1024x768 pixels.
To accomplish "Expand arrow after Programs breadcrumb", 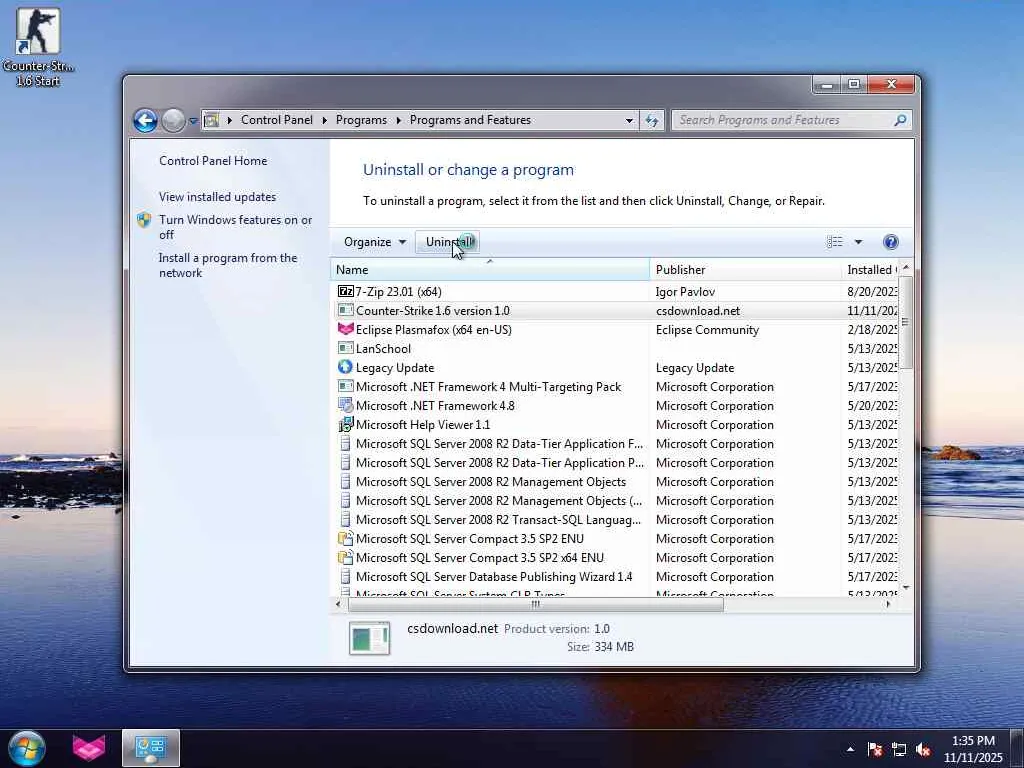I will (398, 120).
